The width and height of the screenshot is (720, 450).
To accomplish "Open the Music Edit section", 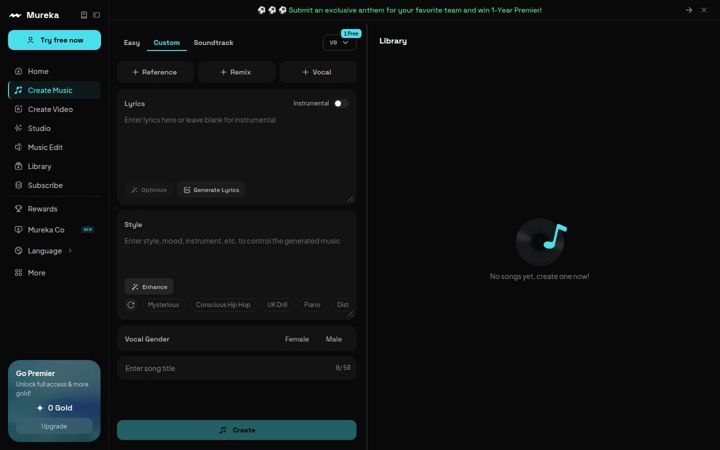I will (x=54, y=147).
